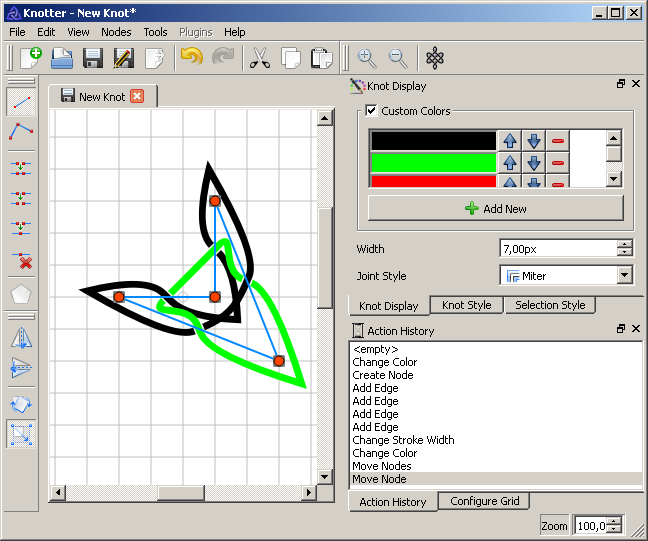Flip selection horizontally icon
This screenshot has width=648, height=541.
click(x=21, y=338)
